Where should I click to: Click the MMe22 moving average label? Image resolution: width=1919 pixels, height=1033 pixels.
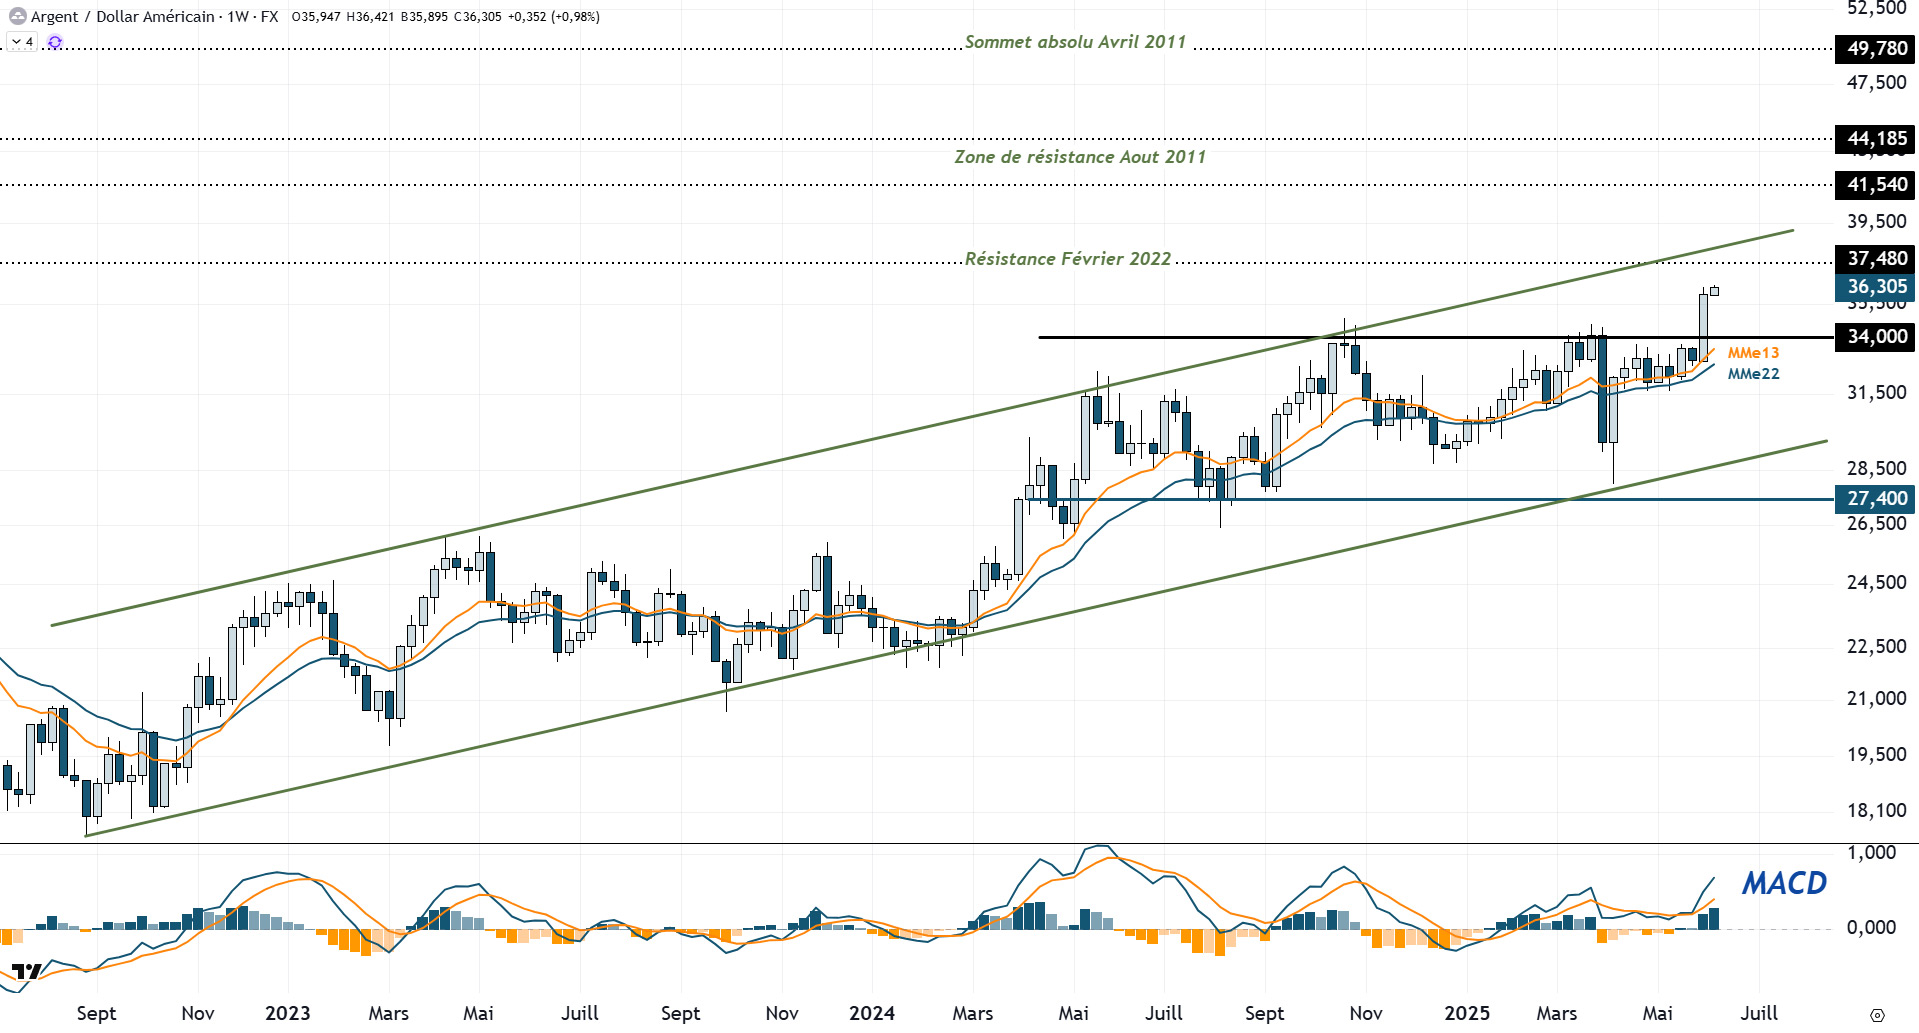tap(1753, 374)
